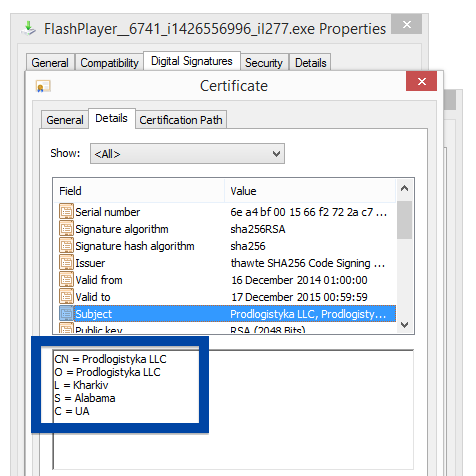Click the Value column header
Viewport: 476px width, 476px height.
pyautogui.click(x=310, y=191)
